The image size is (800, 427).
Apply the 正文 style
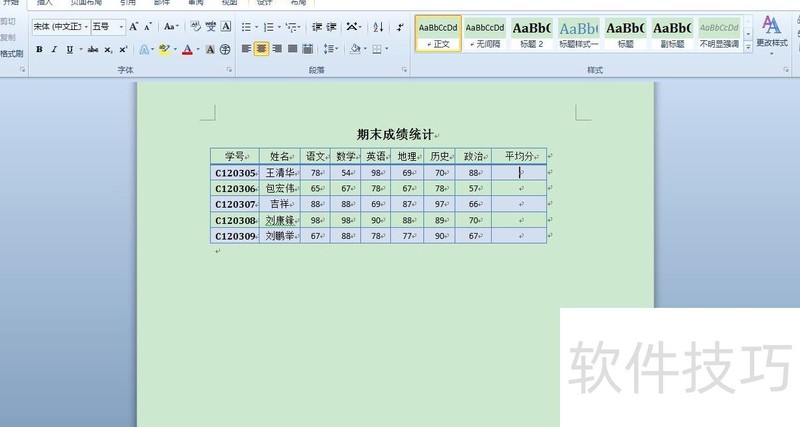click(x=438, y=33)
